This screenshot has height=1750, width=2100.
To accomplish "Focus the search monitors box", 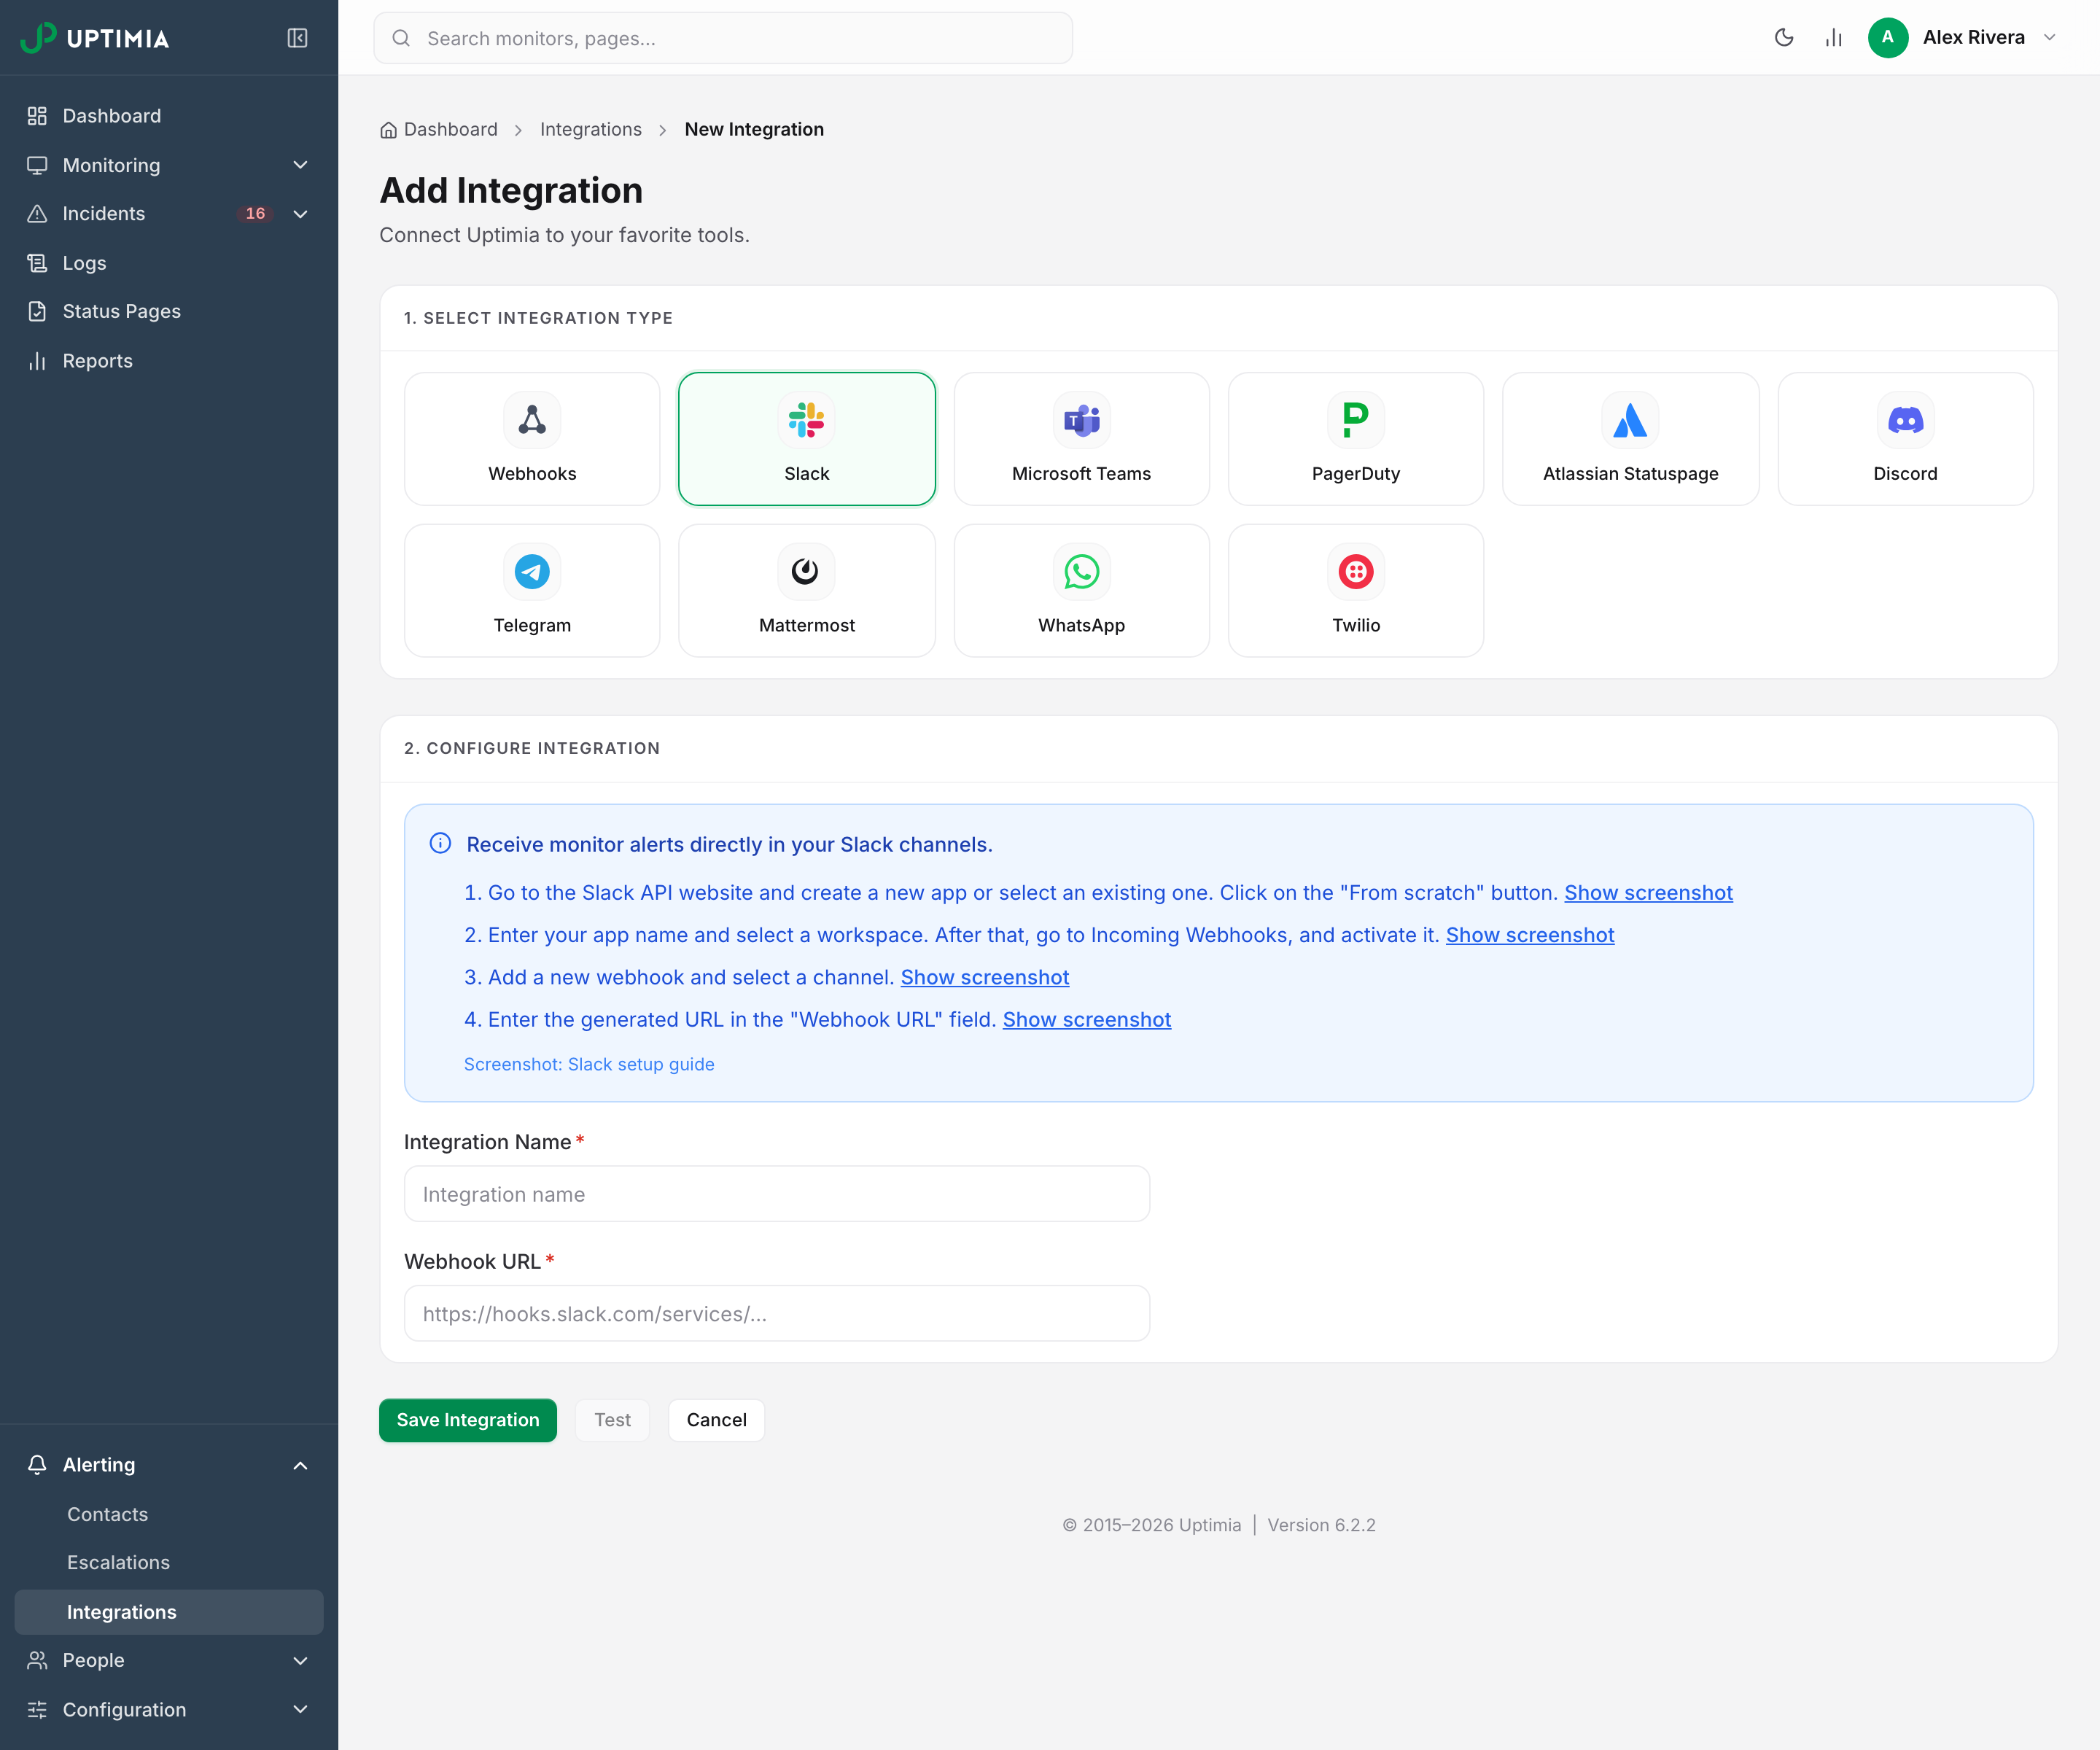I will (723, 38).
